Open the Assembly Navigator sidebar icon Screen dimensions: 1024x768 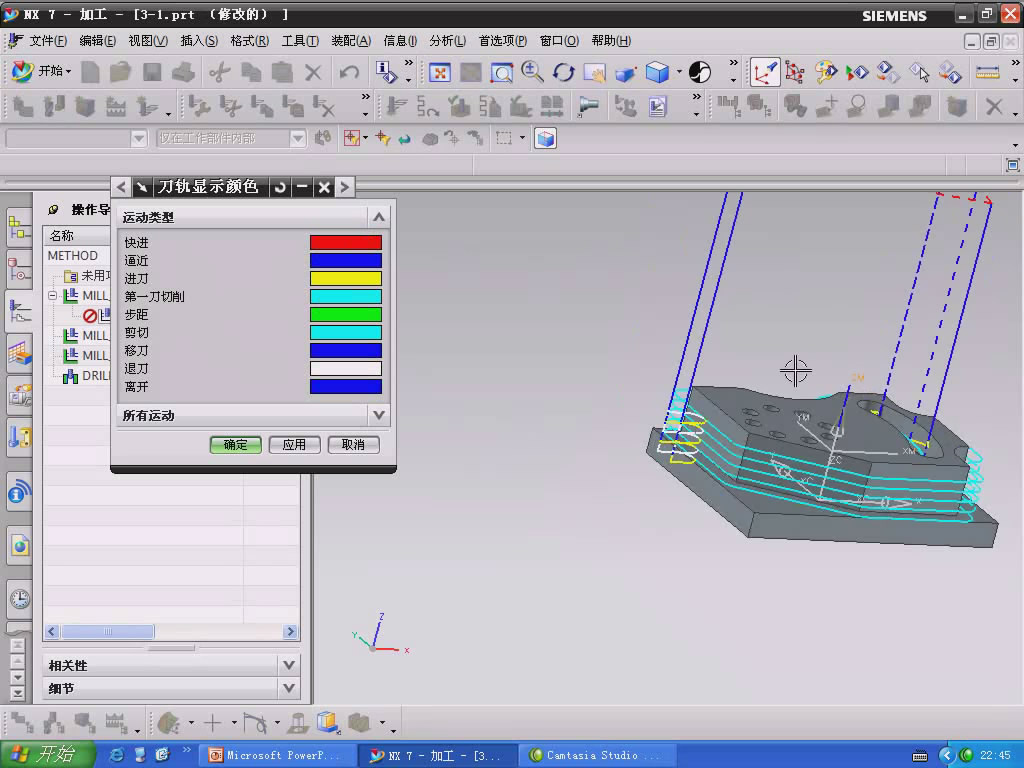tap(19, 227)
